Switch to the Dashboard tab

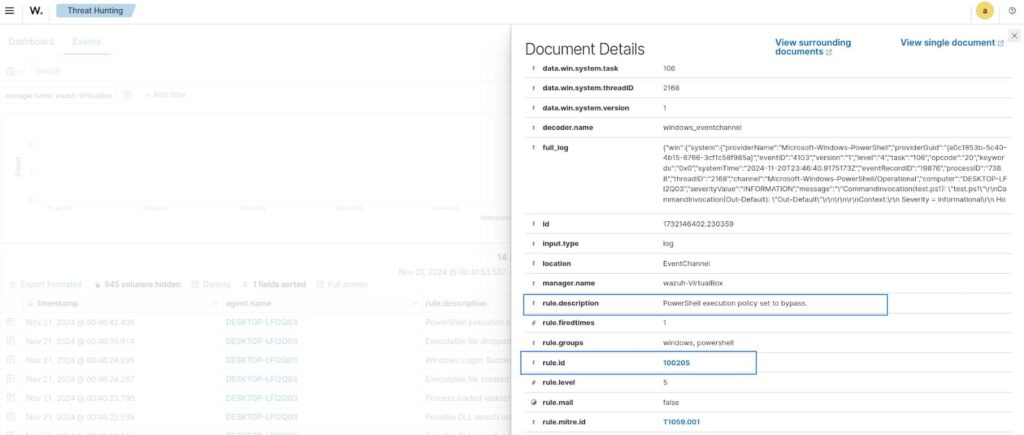pyautogui.click(x=31, y=42)
